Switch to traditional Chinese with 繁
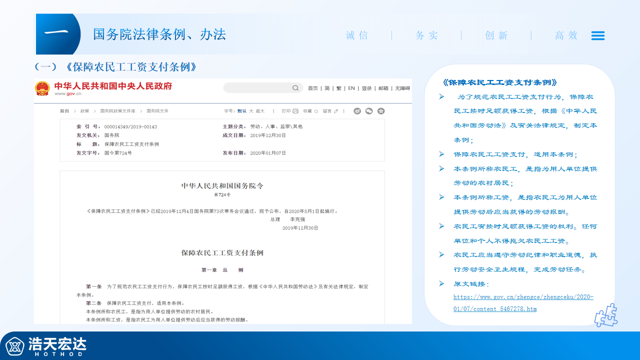Image resolution: width=640 pixels, height=360 pixels. (339, 88)
